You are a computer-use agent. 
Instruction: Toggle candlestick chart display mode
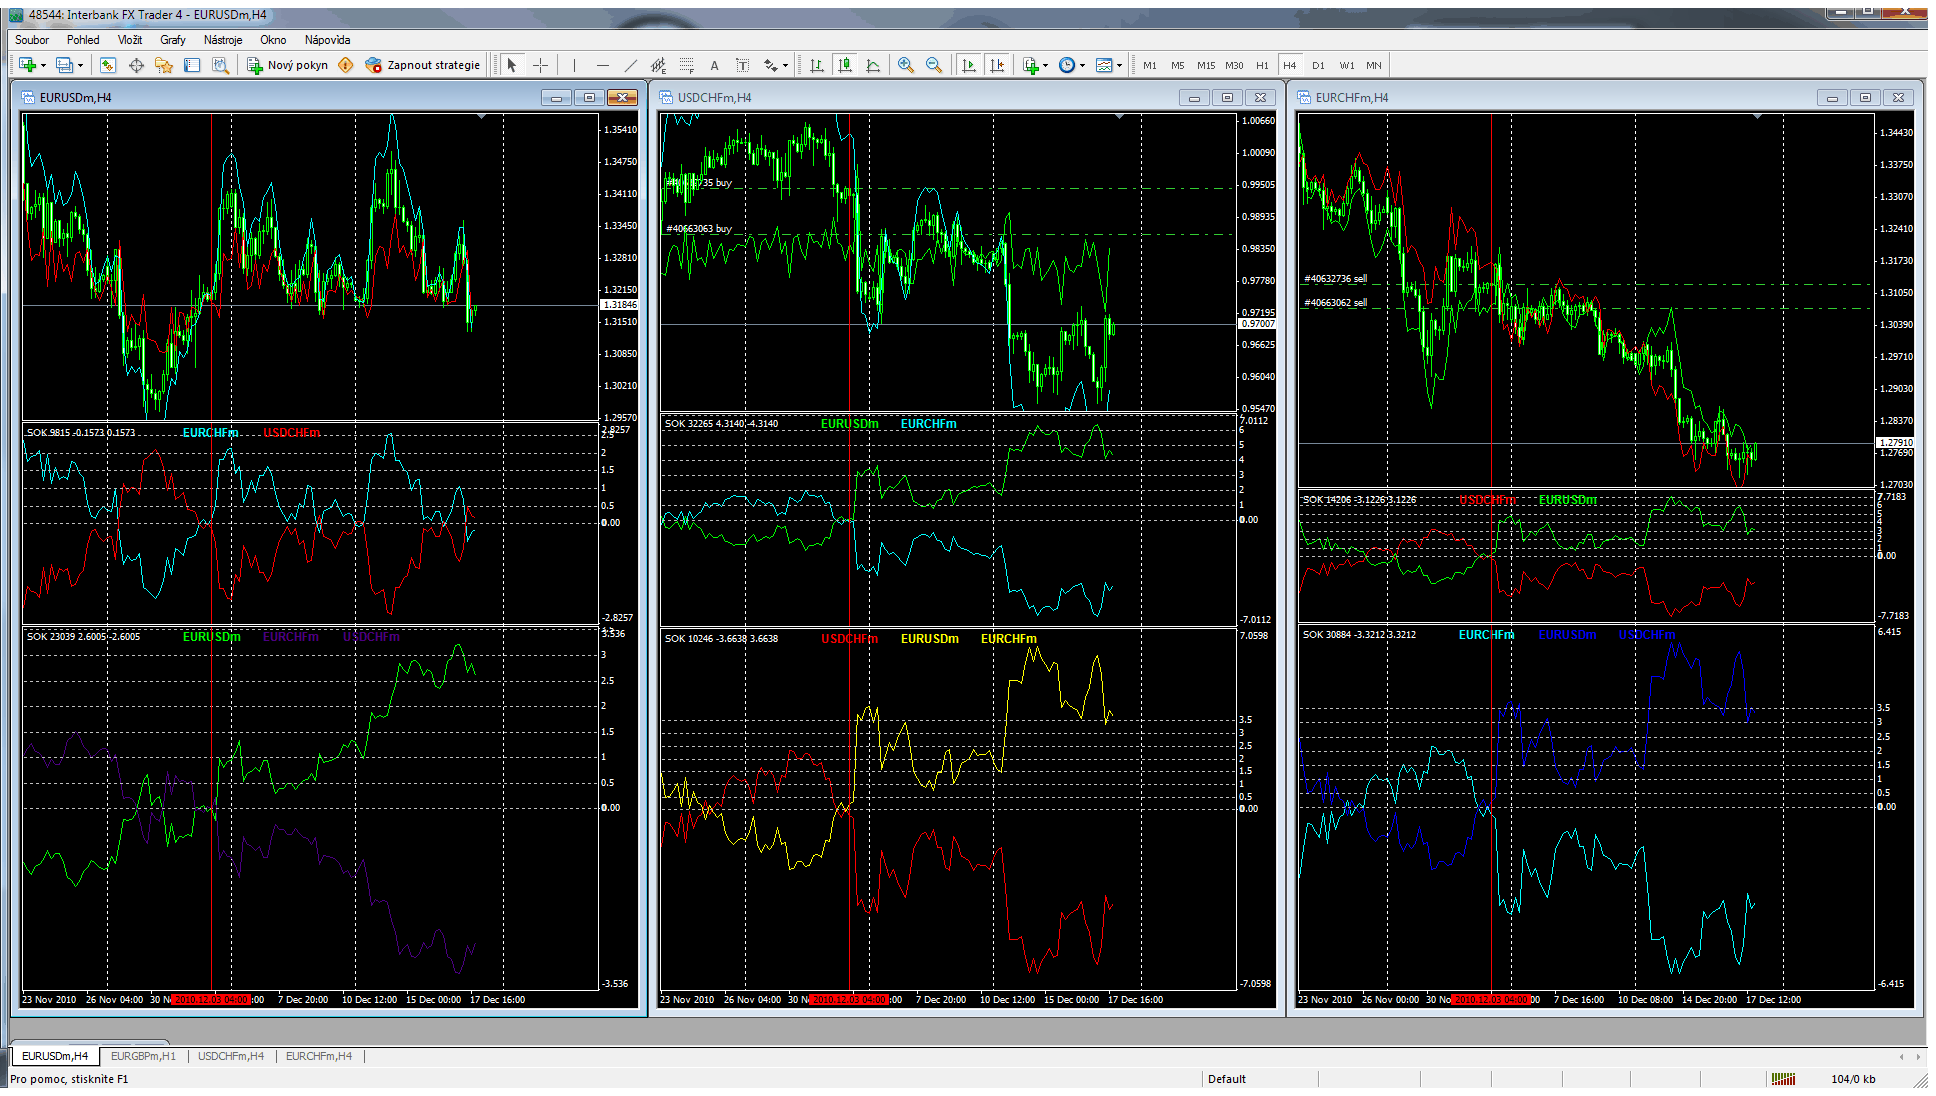(x=845, y=65)
